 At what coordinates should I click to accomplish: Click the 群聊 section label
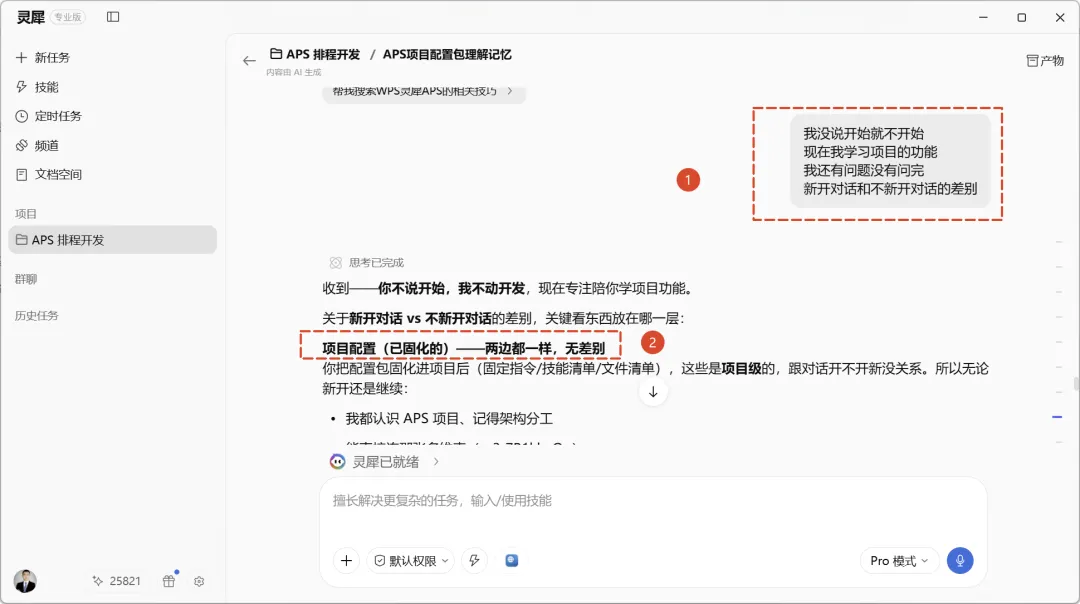point(26,279)
